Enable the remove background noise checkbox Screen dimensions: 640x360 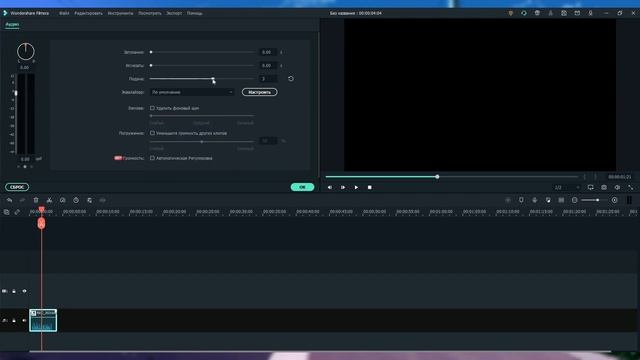pyautogui.click(x=152, y=108)
